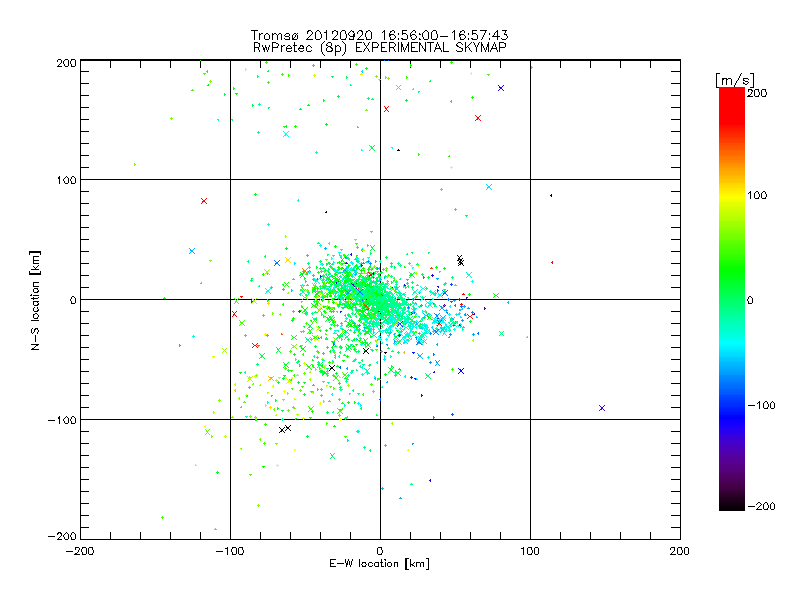The height and width of the screenshot is (600, 800).
Task: Click the isolated blue X marker far east near -90 km
Action: point(602,408)
